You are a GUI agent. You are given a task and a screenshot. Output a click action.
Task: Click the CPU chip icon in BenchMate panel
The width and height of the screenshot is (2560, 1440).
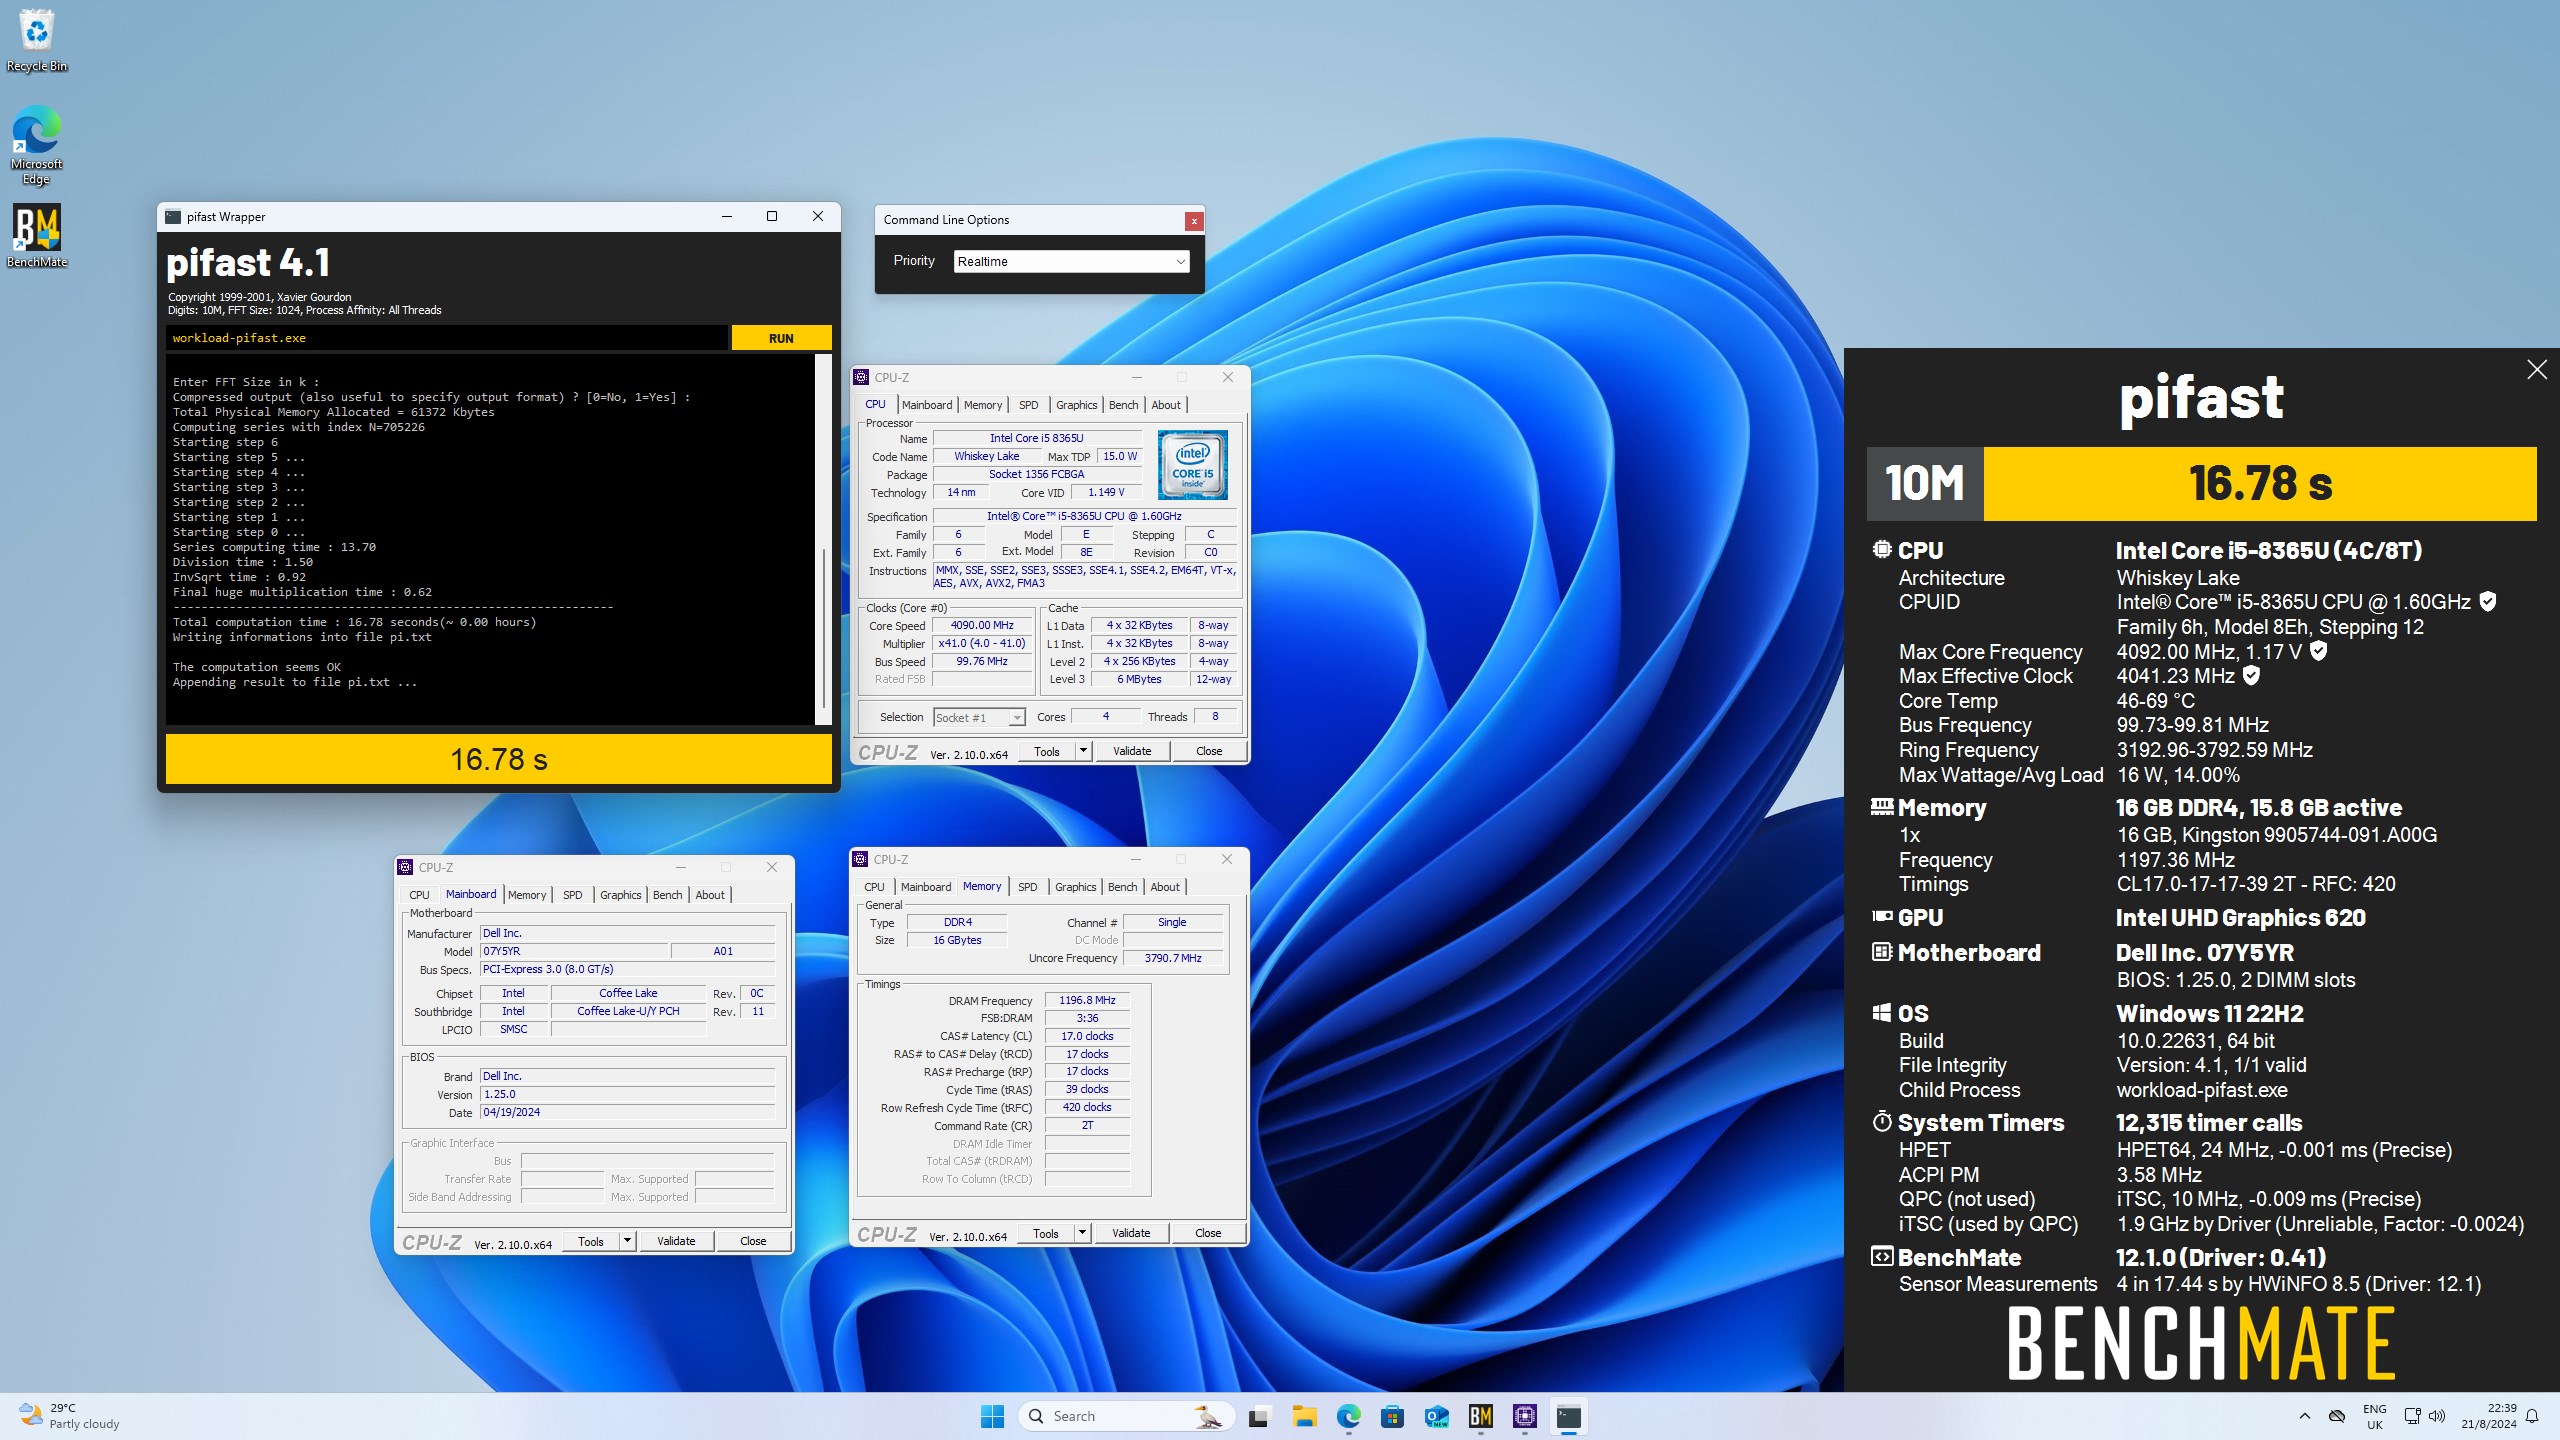pos(1882,550)
